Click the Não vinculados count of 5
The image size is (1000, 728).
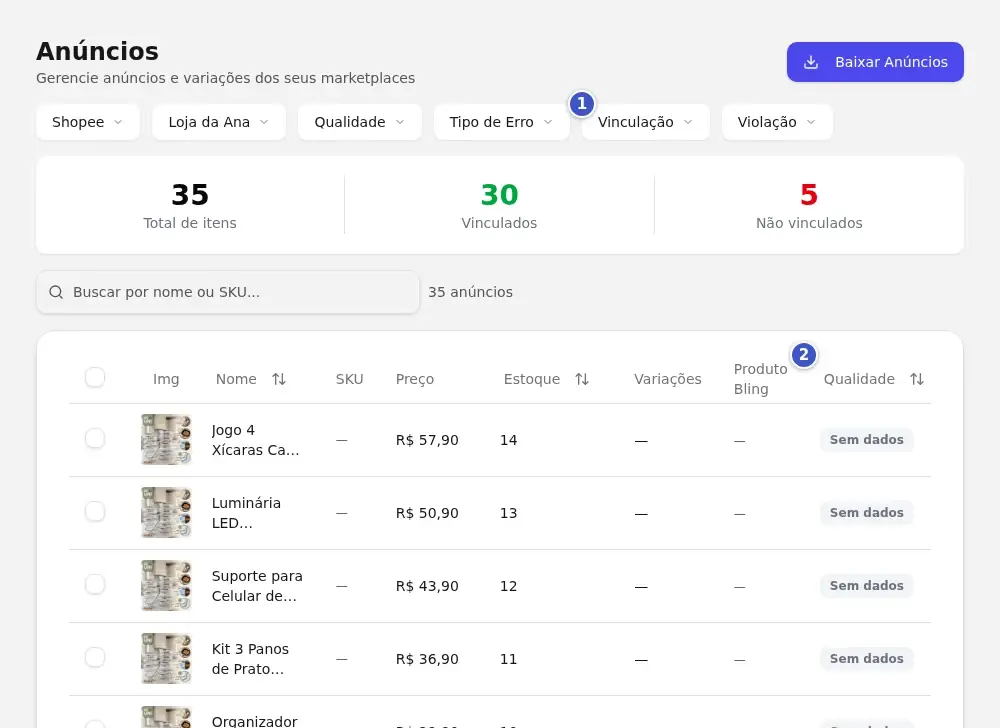coord(809,194)
